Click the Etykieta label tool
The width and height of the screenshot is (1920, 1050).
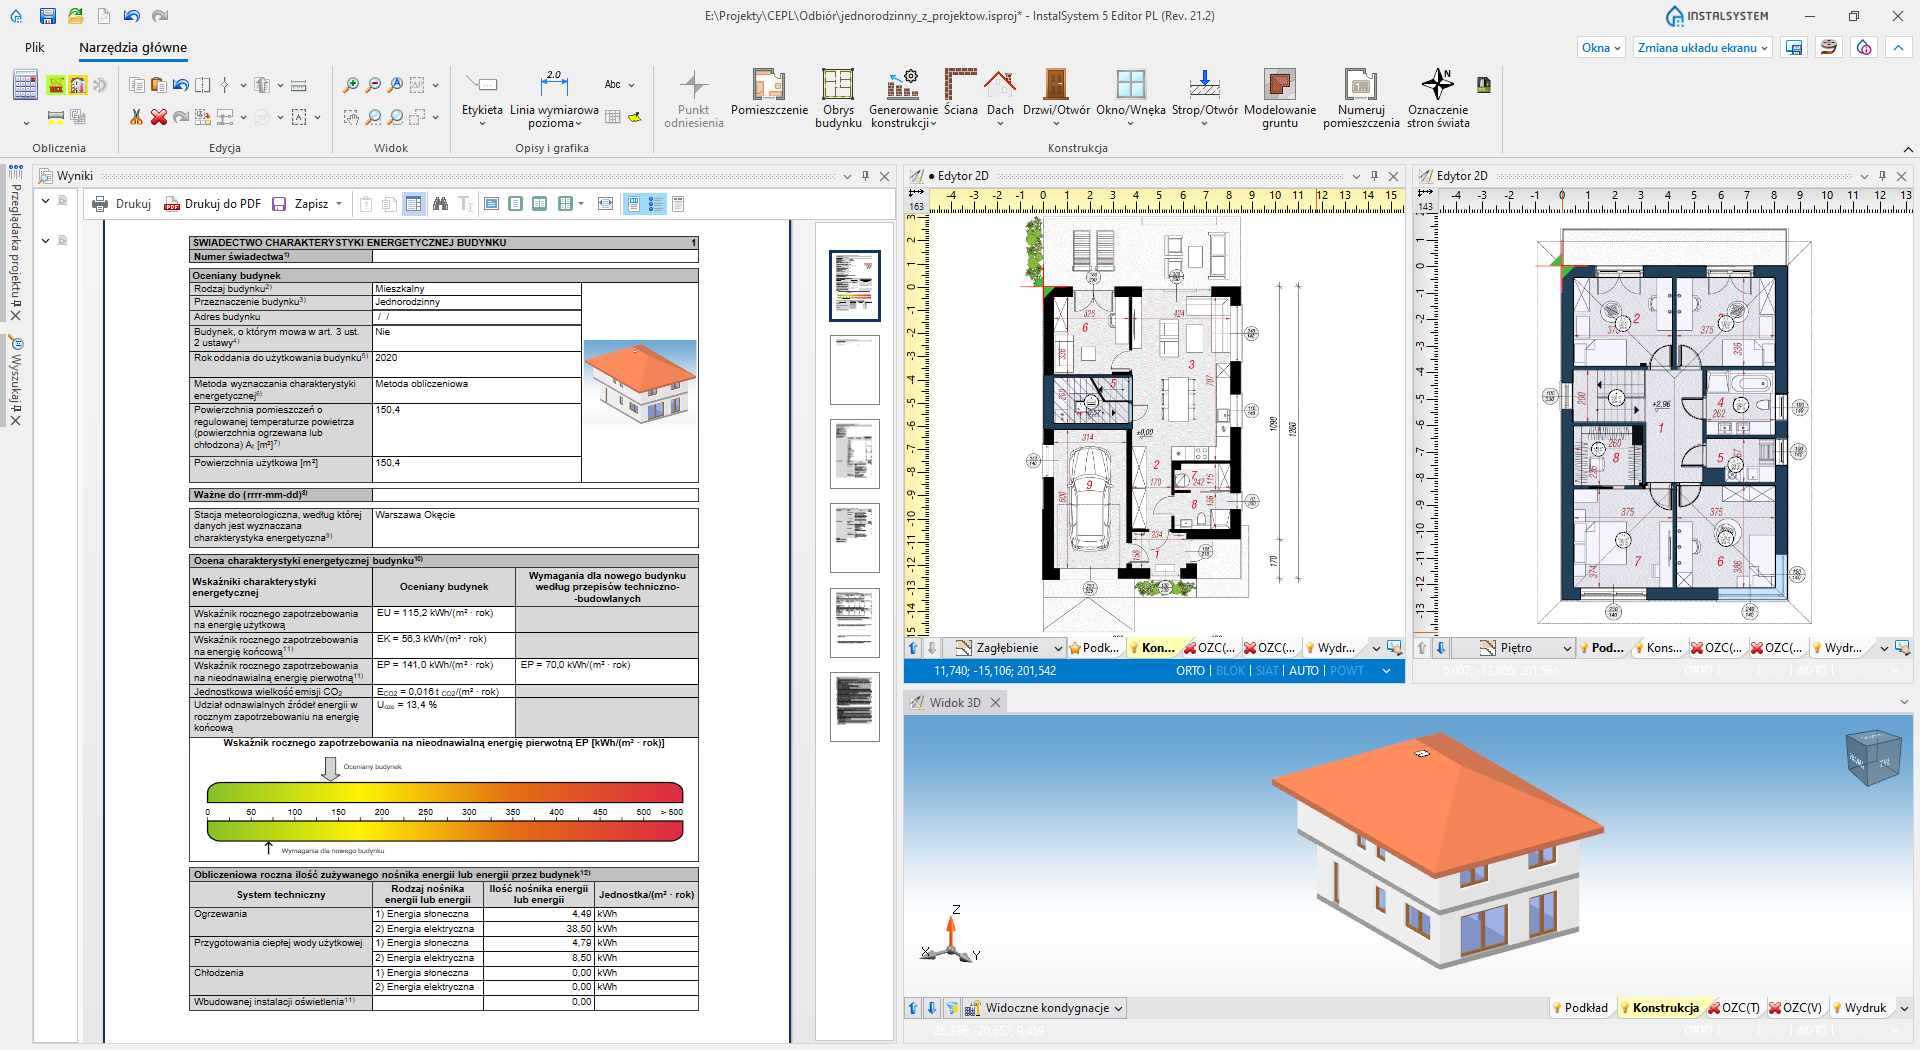click(482, 99)
